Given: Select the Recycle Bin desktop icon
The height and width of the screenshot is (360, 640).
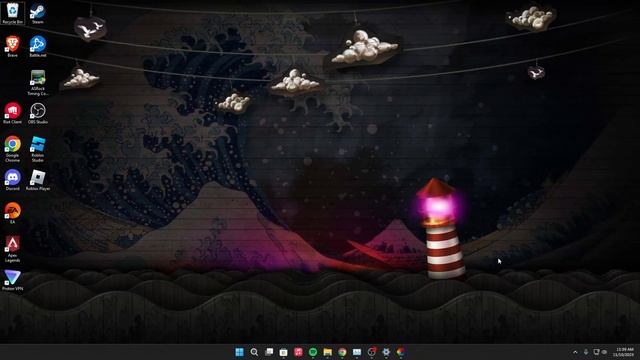Looking at the screenshot, I should click(13, 13).
